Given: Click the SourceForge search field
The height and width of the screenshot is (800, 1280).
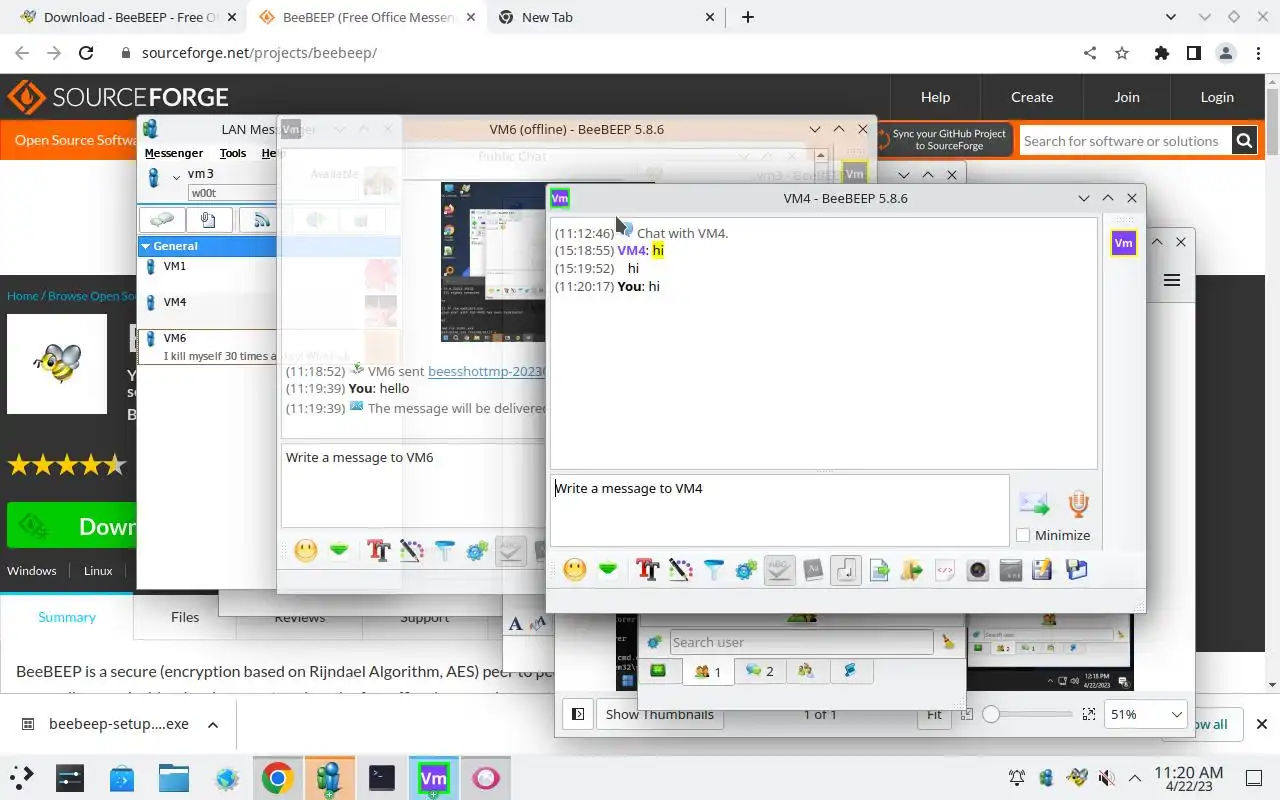Looking at the screenshot, I should (1125, 141).
